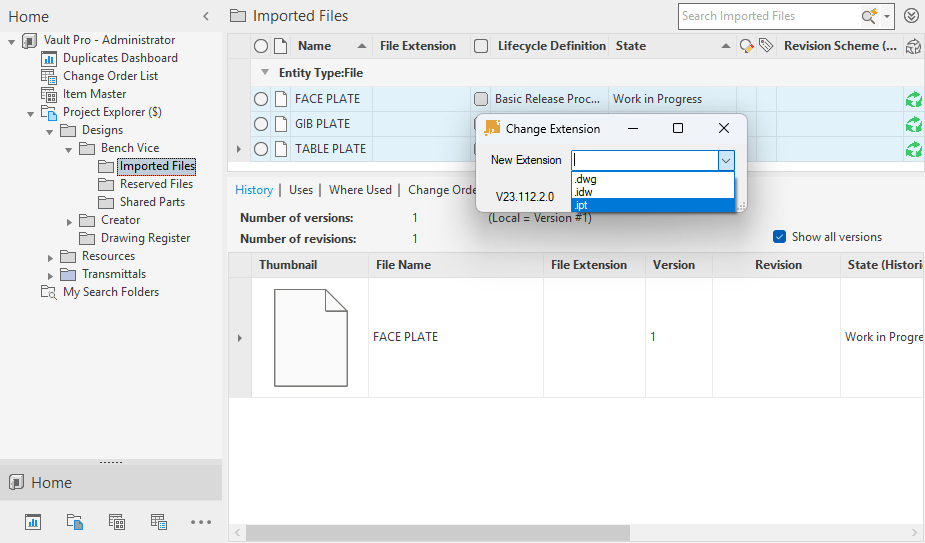Viewport: 925px width, 543px height.
Task: Show more navigation options ellipsis
Action: (x=201, y=522)
